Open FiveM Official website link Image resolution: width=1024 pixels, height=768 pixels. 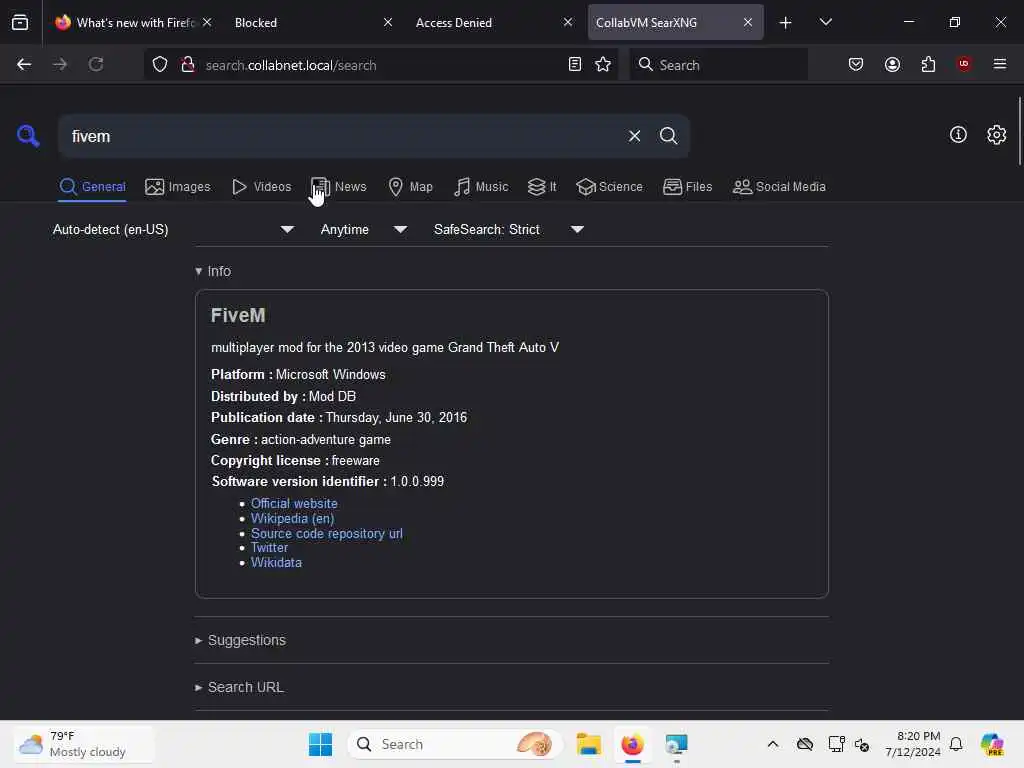pos(294,504)
